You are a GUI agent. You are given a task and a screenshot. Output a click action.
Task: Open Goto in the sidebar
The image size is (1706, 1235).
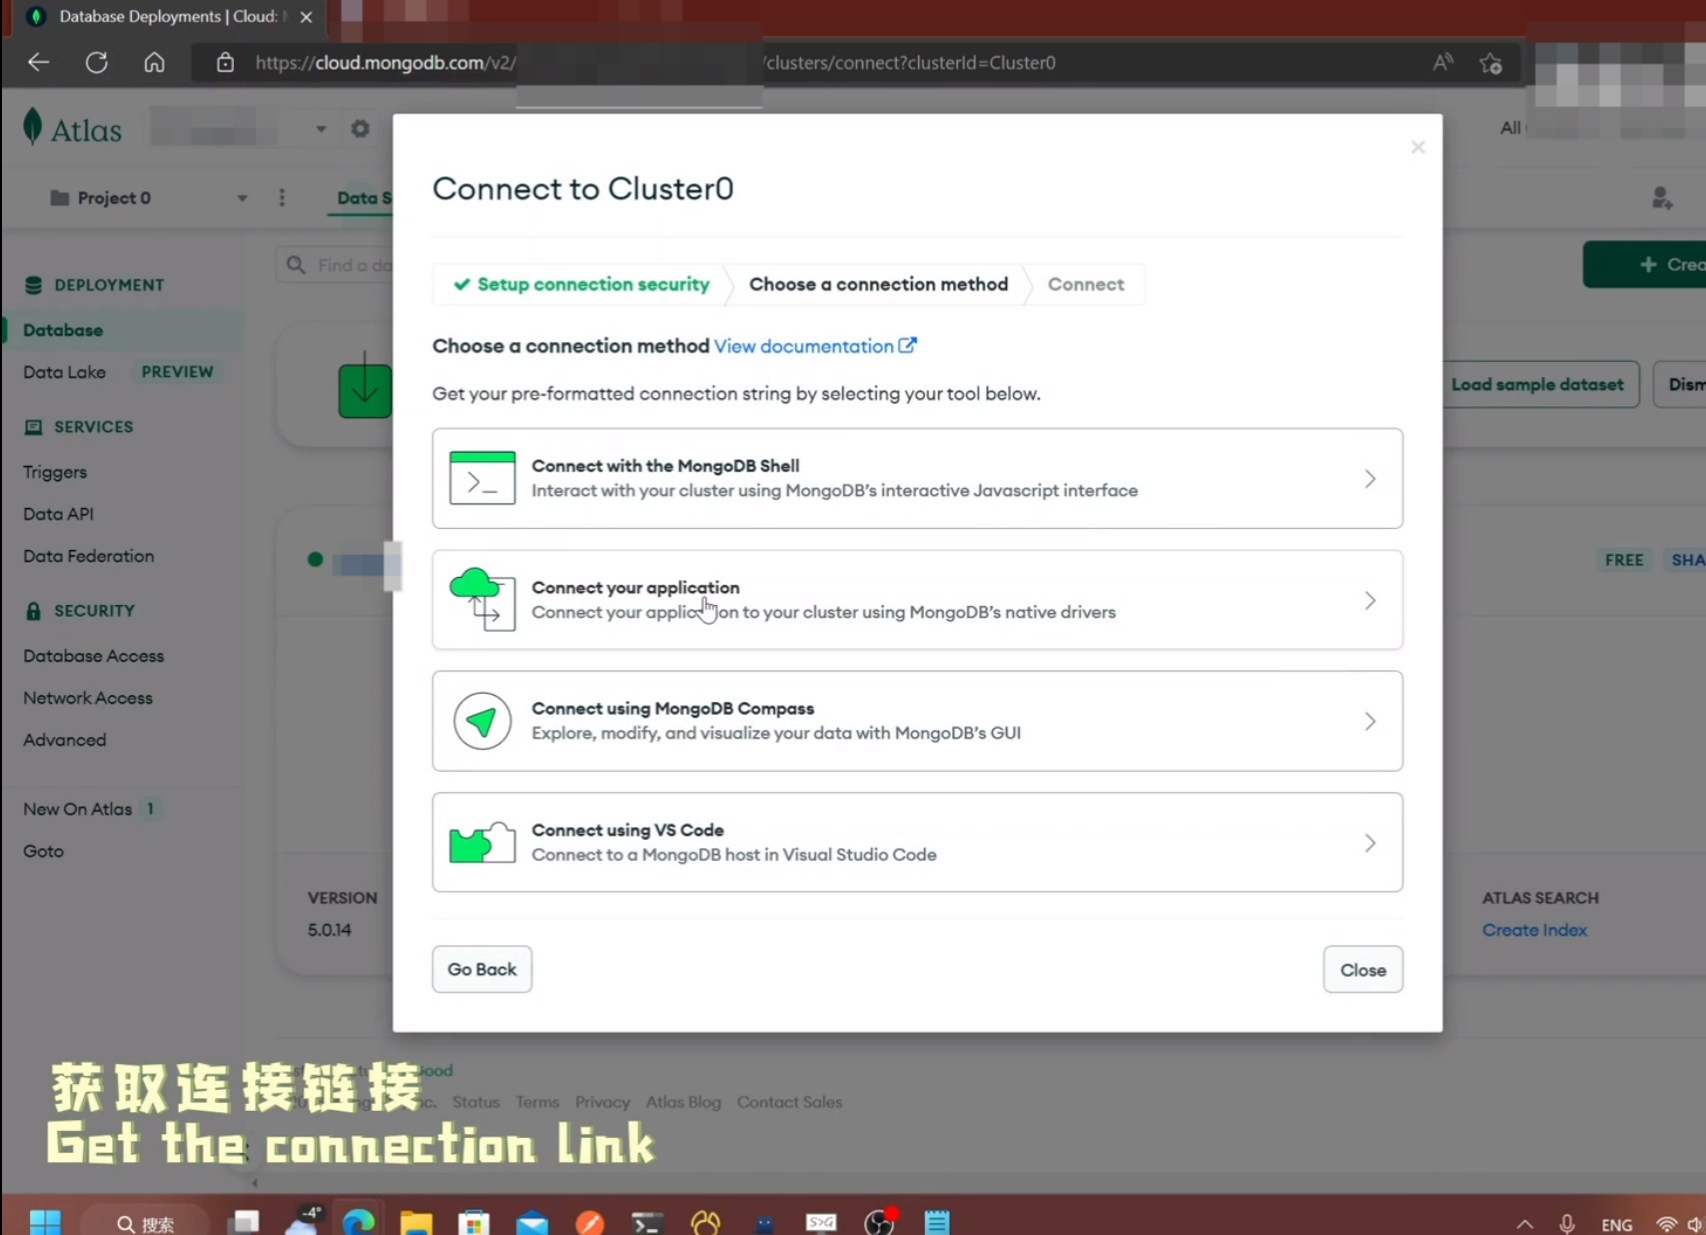click(43, 851)
